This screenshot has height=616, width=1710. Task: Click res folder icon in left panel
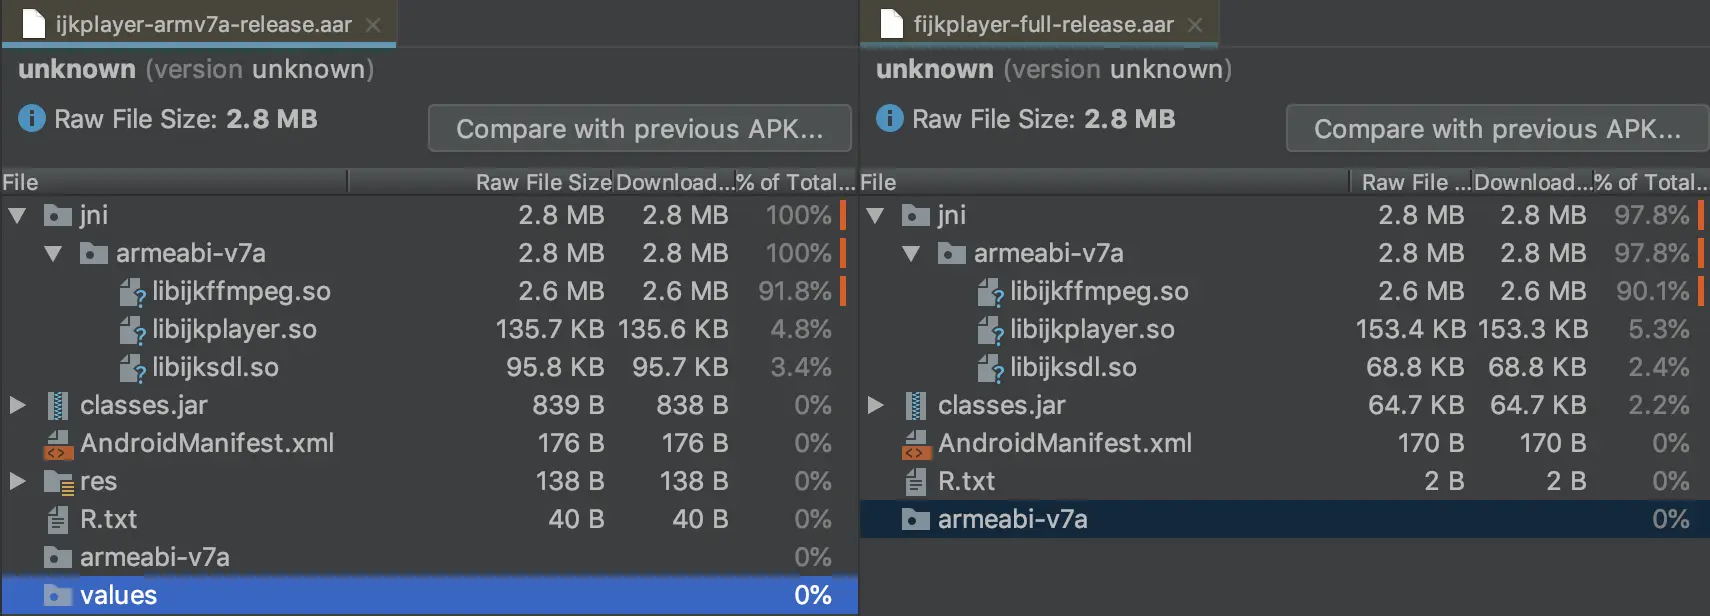(59, 482)
